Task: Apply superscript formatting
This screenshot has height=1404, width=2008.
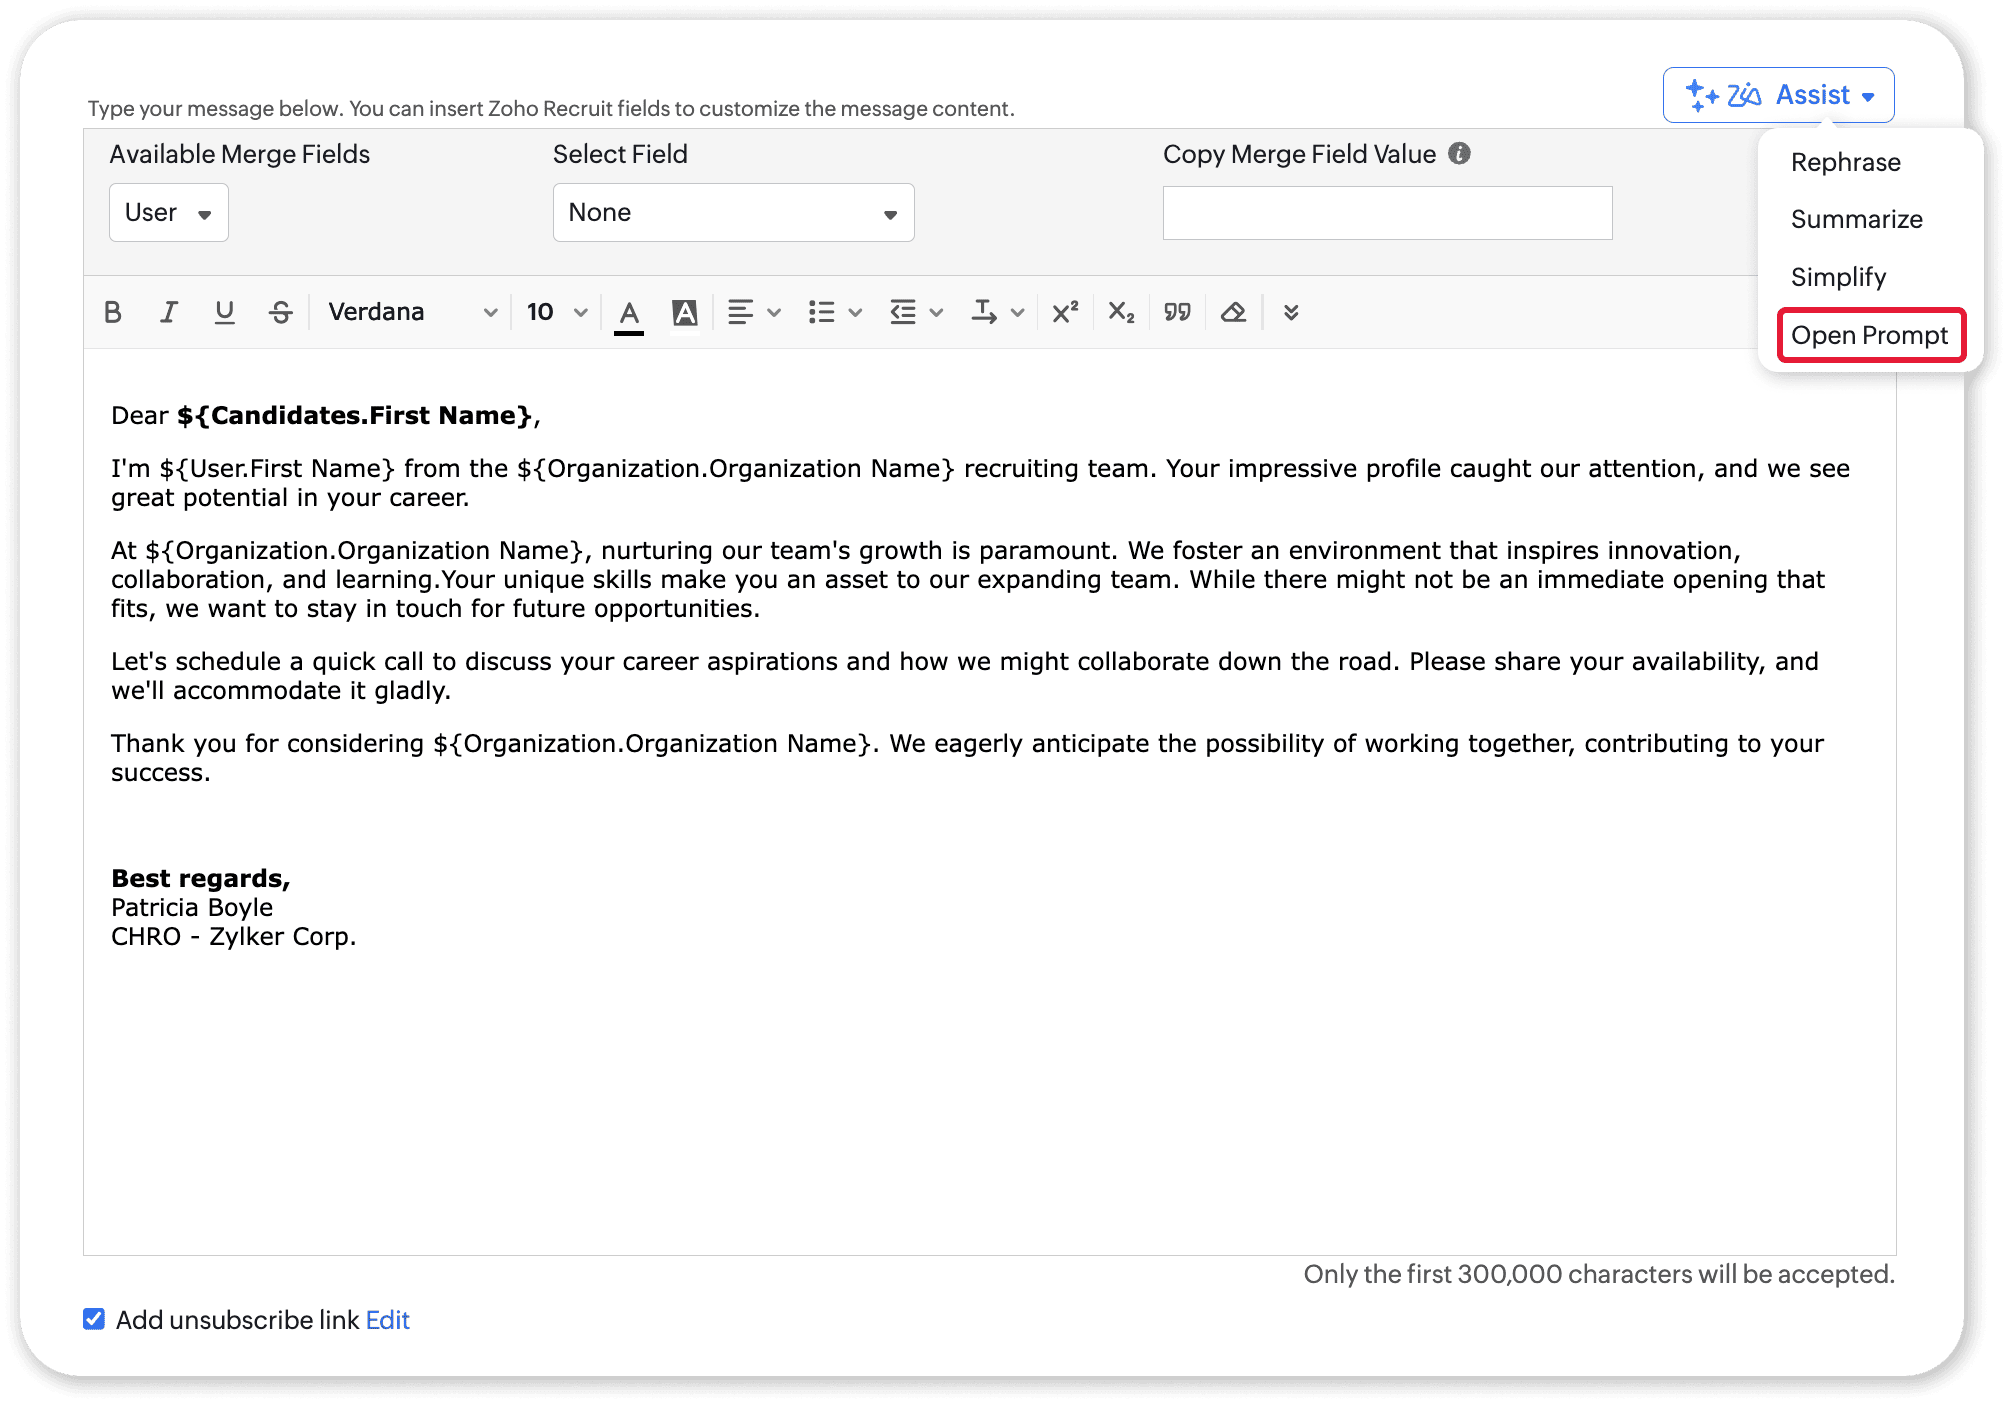Action: [1065, 312]
